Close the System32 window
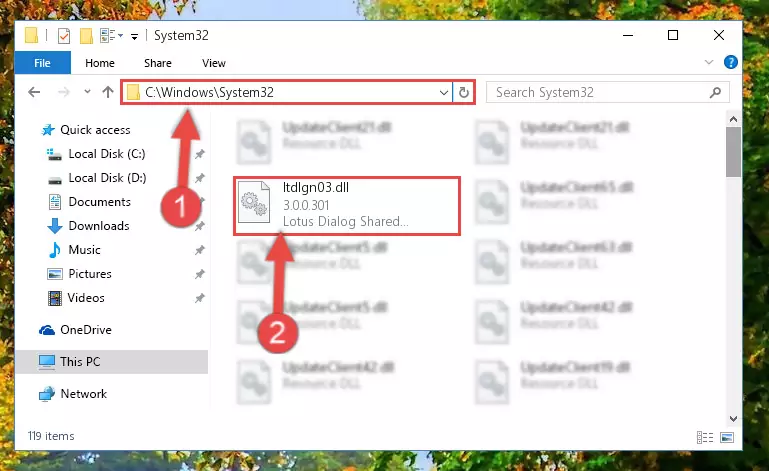This screenshot has width=769, height=471. tap(718, 35)
